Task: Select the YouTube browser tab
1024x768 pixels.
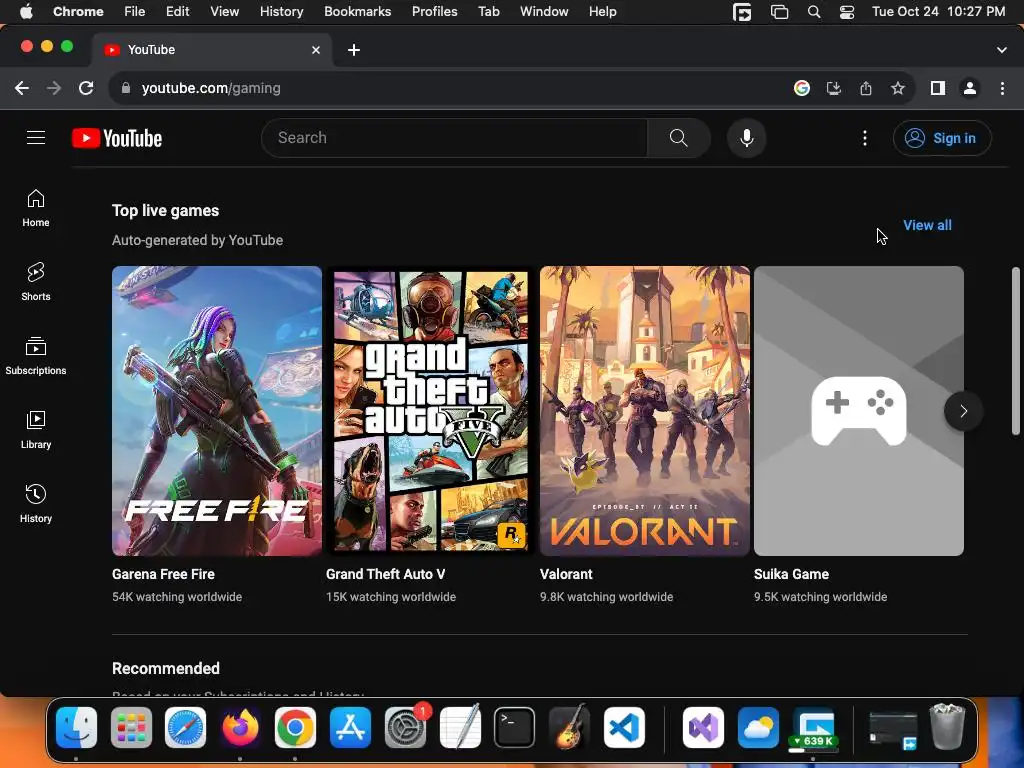Action: [x=212, y=50]
